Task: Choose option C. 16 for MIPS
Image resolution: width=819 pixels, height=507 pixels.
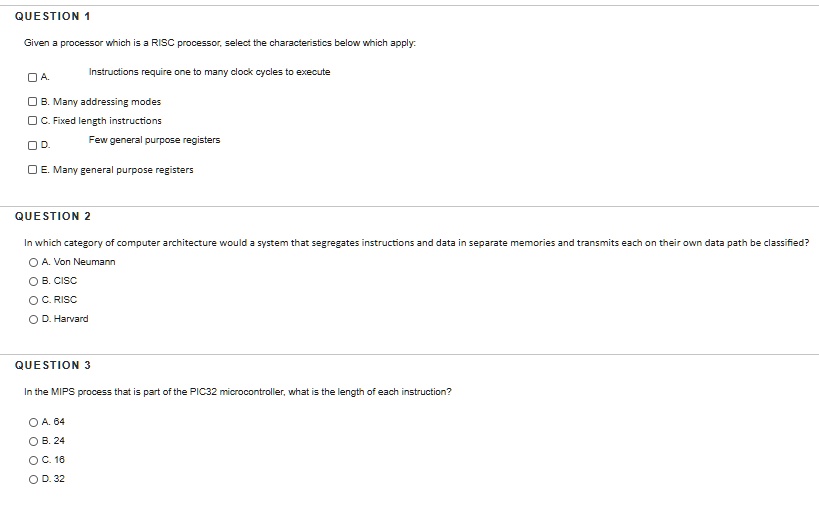Action: click(33, 460)
